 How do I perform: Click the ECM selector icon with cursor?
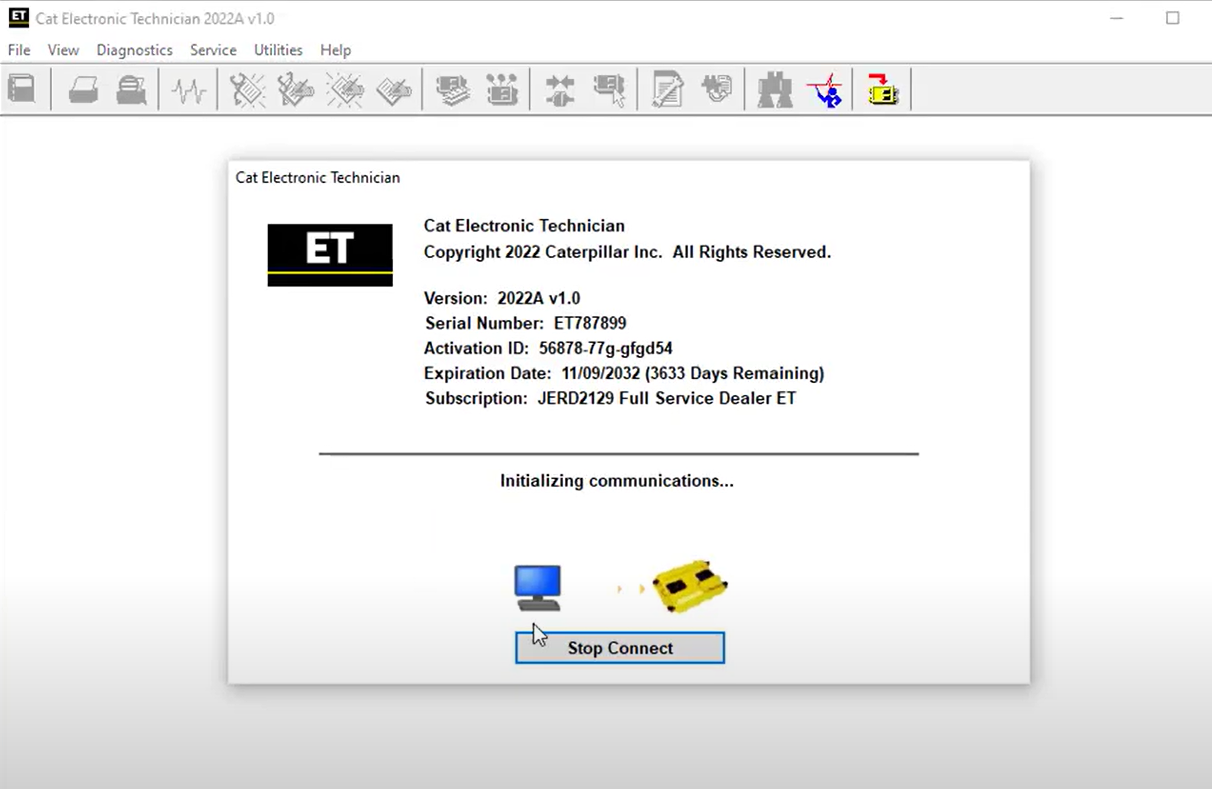coord(609,90)
